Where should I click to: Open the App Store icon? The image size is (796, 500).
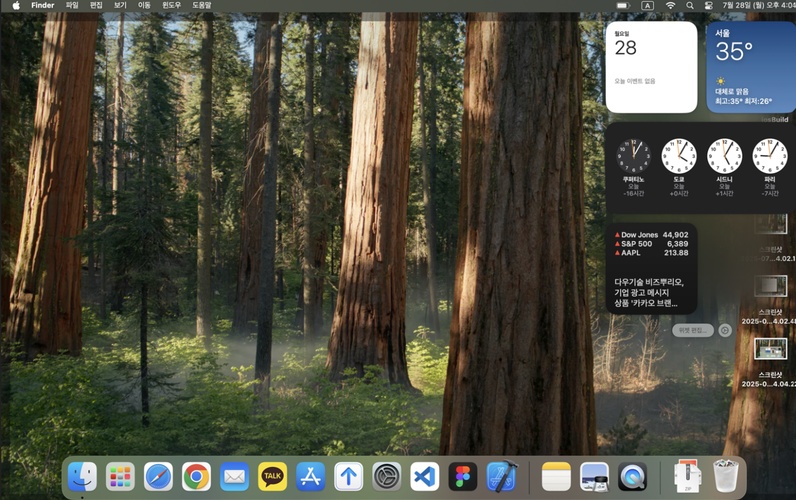click(310, 476)
